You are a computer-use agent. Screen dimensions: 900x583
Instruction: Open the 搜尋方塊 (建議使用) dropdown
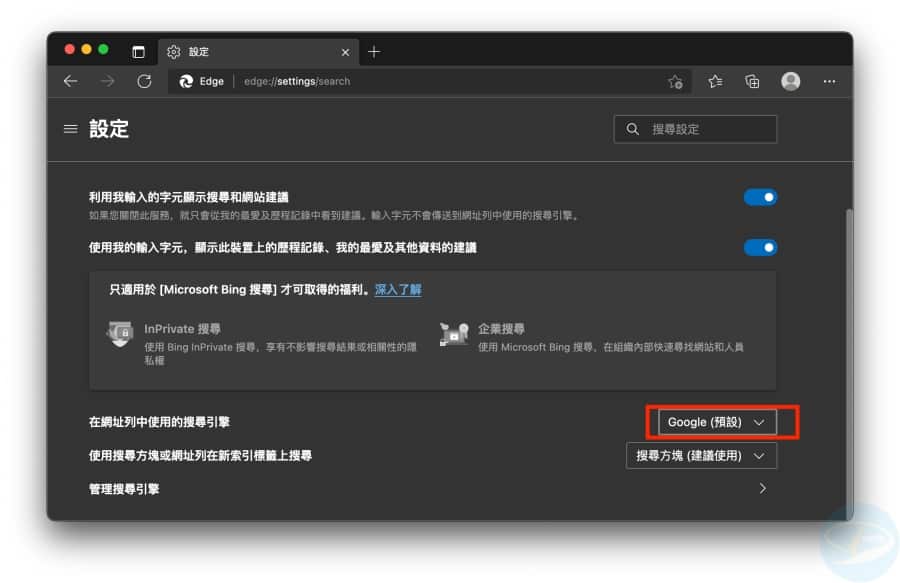(x=701, y=456)
